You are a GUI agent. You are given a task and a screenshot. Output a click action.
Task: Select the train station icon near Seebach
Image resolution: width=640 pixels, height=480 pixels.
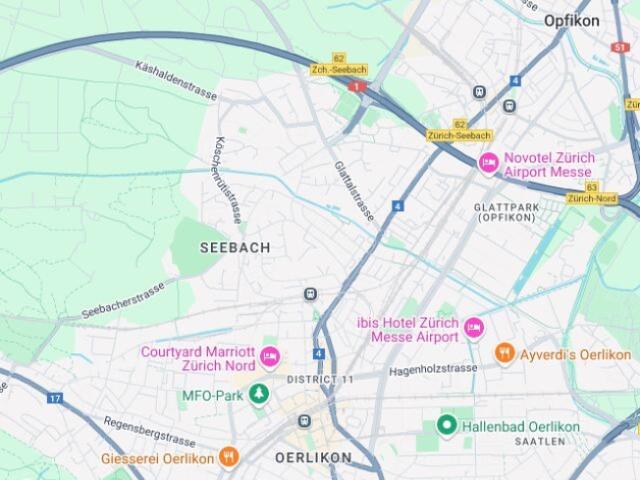point(311,294)
